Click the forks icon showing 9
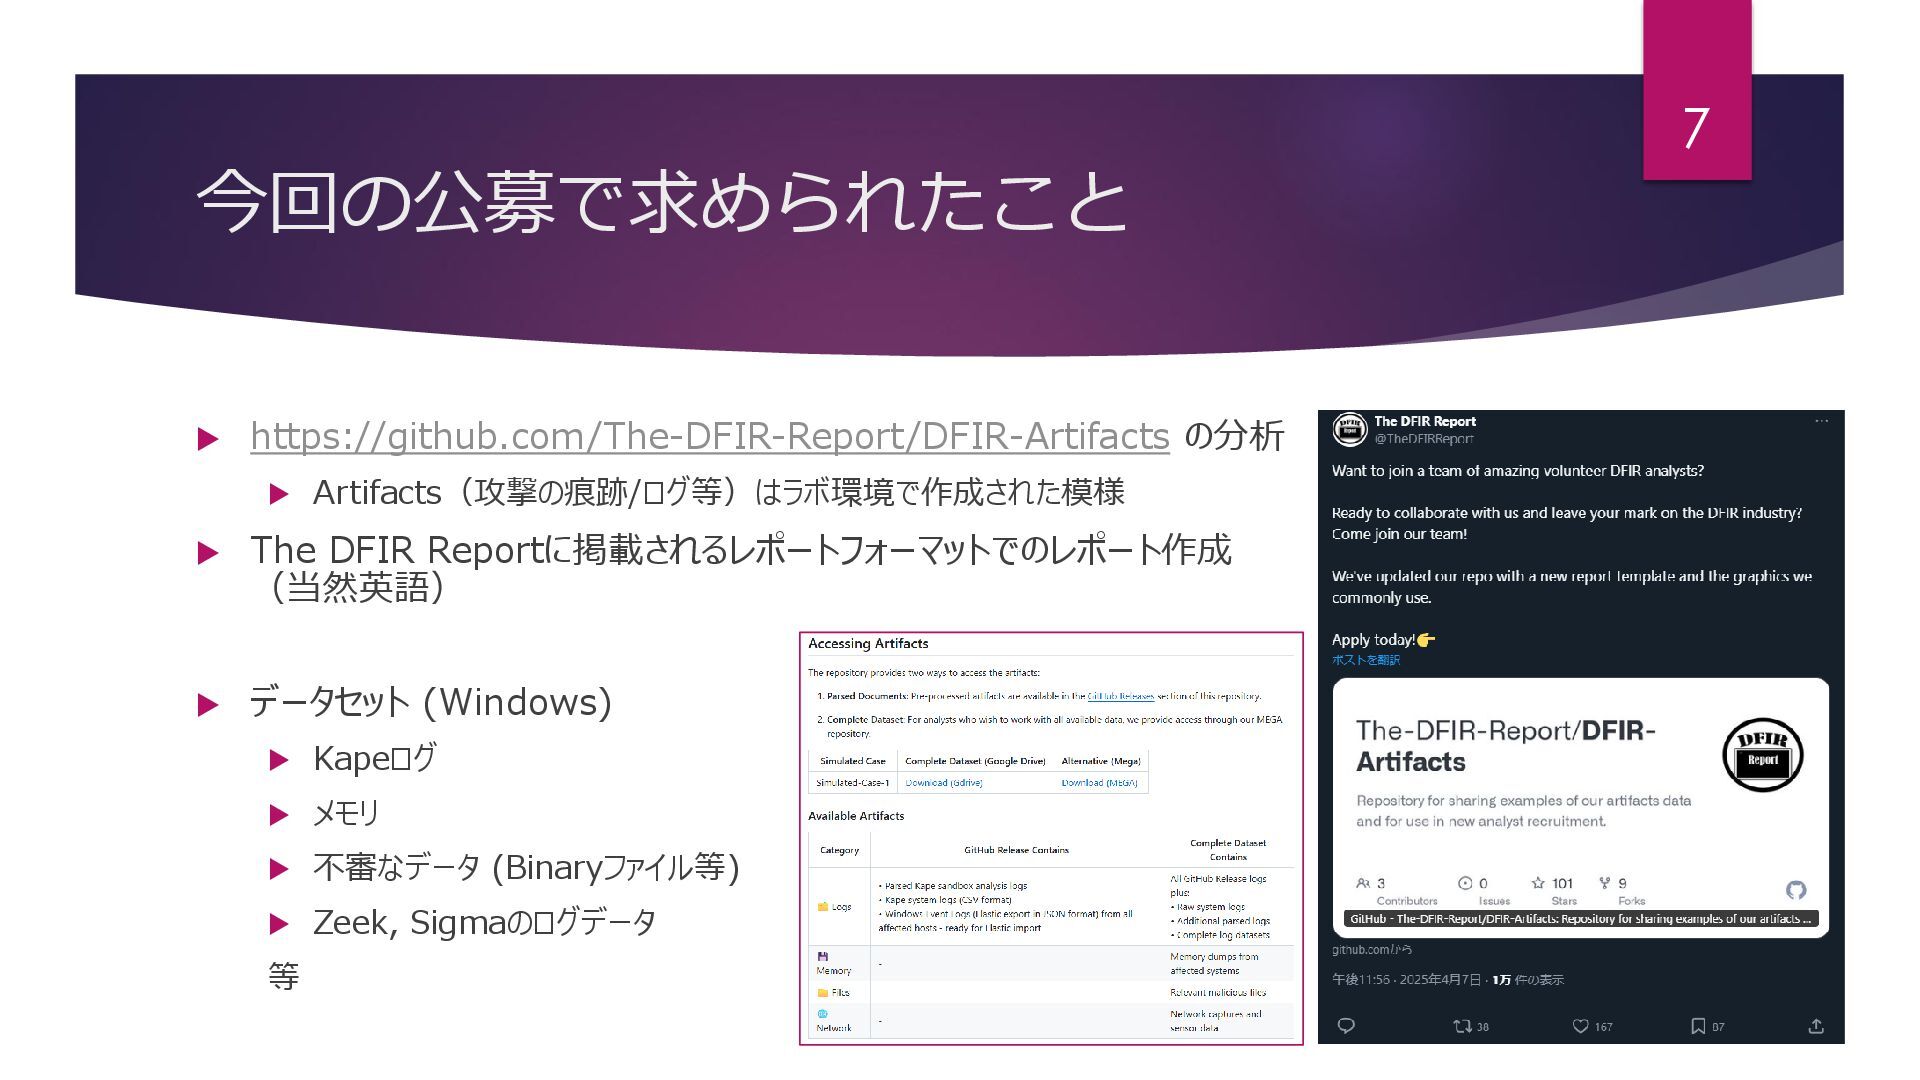This screenshot has height=1080, width=1920. (1605, 883)
